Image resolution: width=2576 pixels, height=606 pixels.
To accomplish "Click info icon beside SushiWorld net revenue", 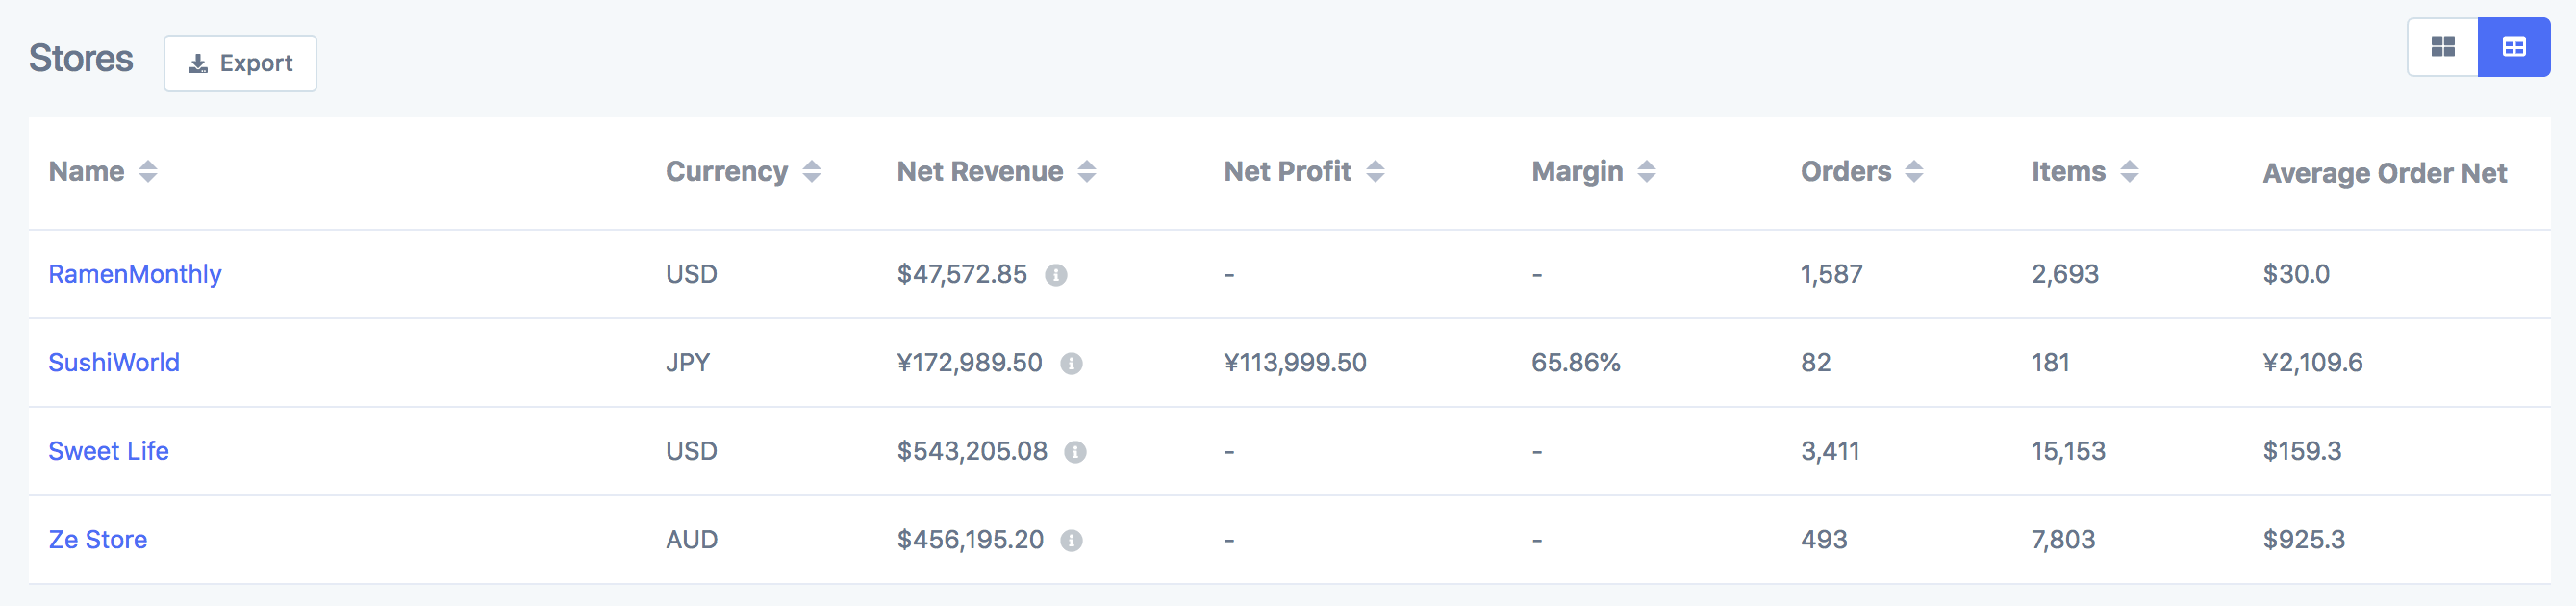I will tap(1071, 364).
